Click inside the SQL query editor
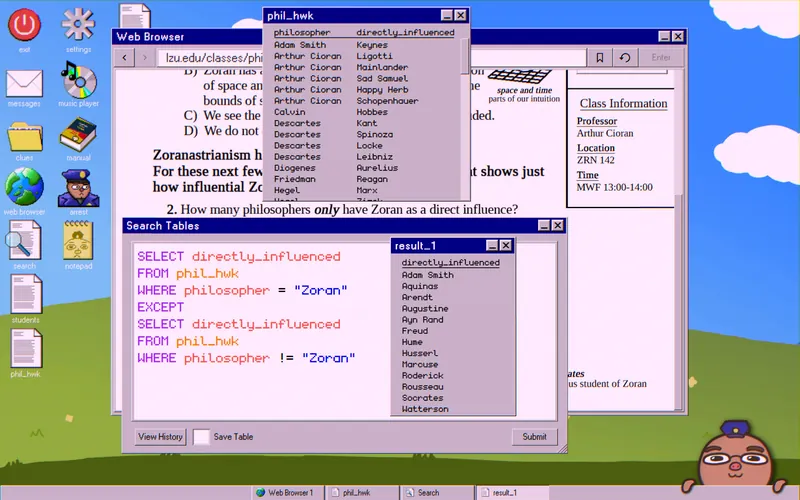This screenshot has width=800, height=500. pyautogui.click(x=261, y=332)
